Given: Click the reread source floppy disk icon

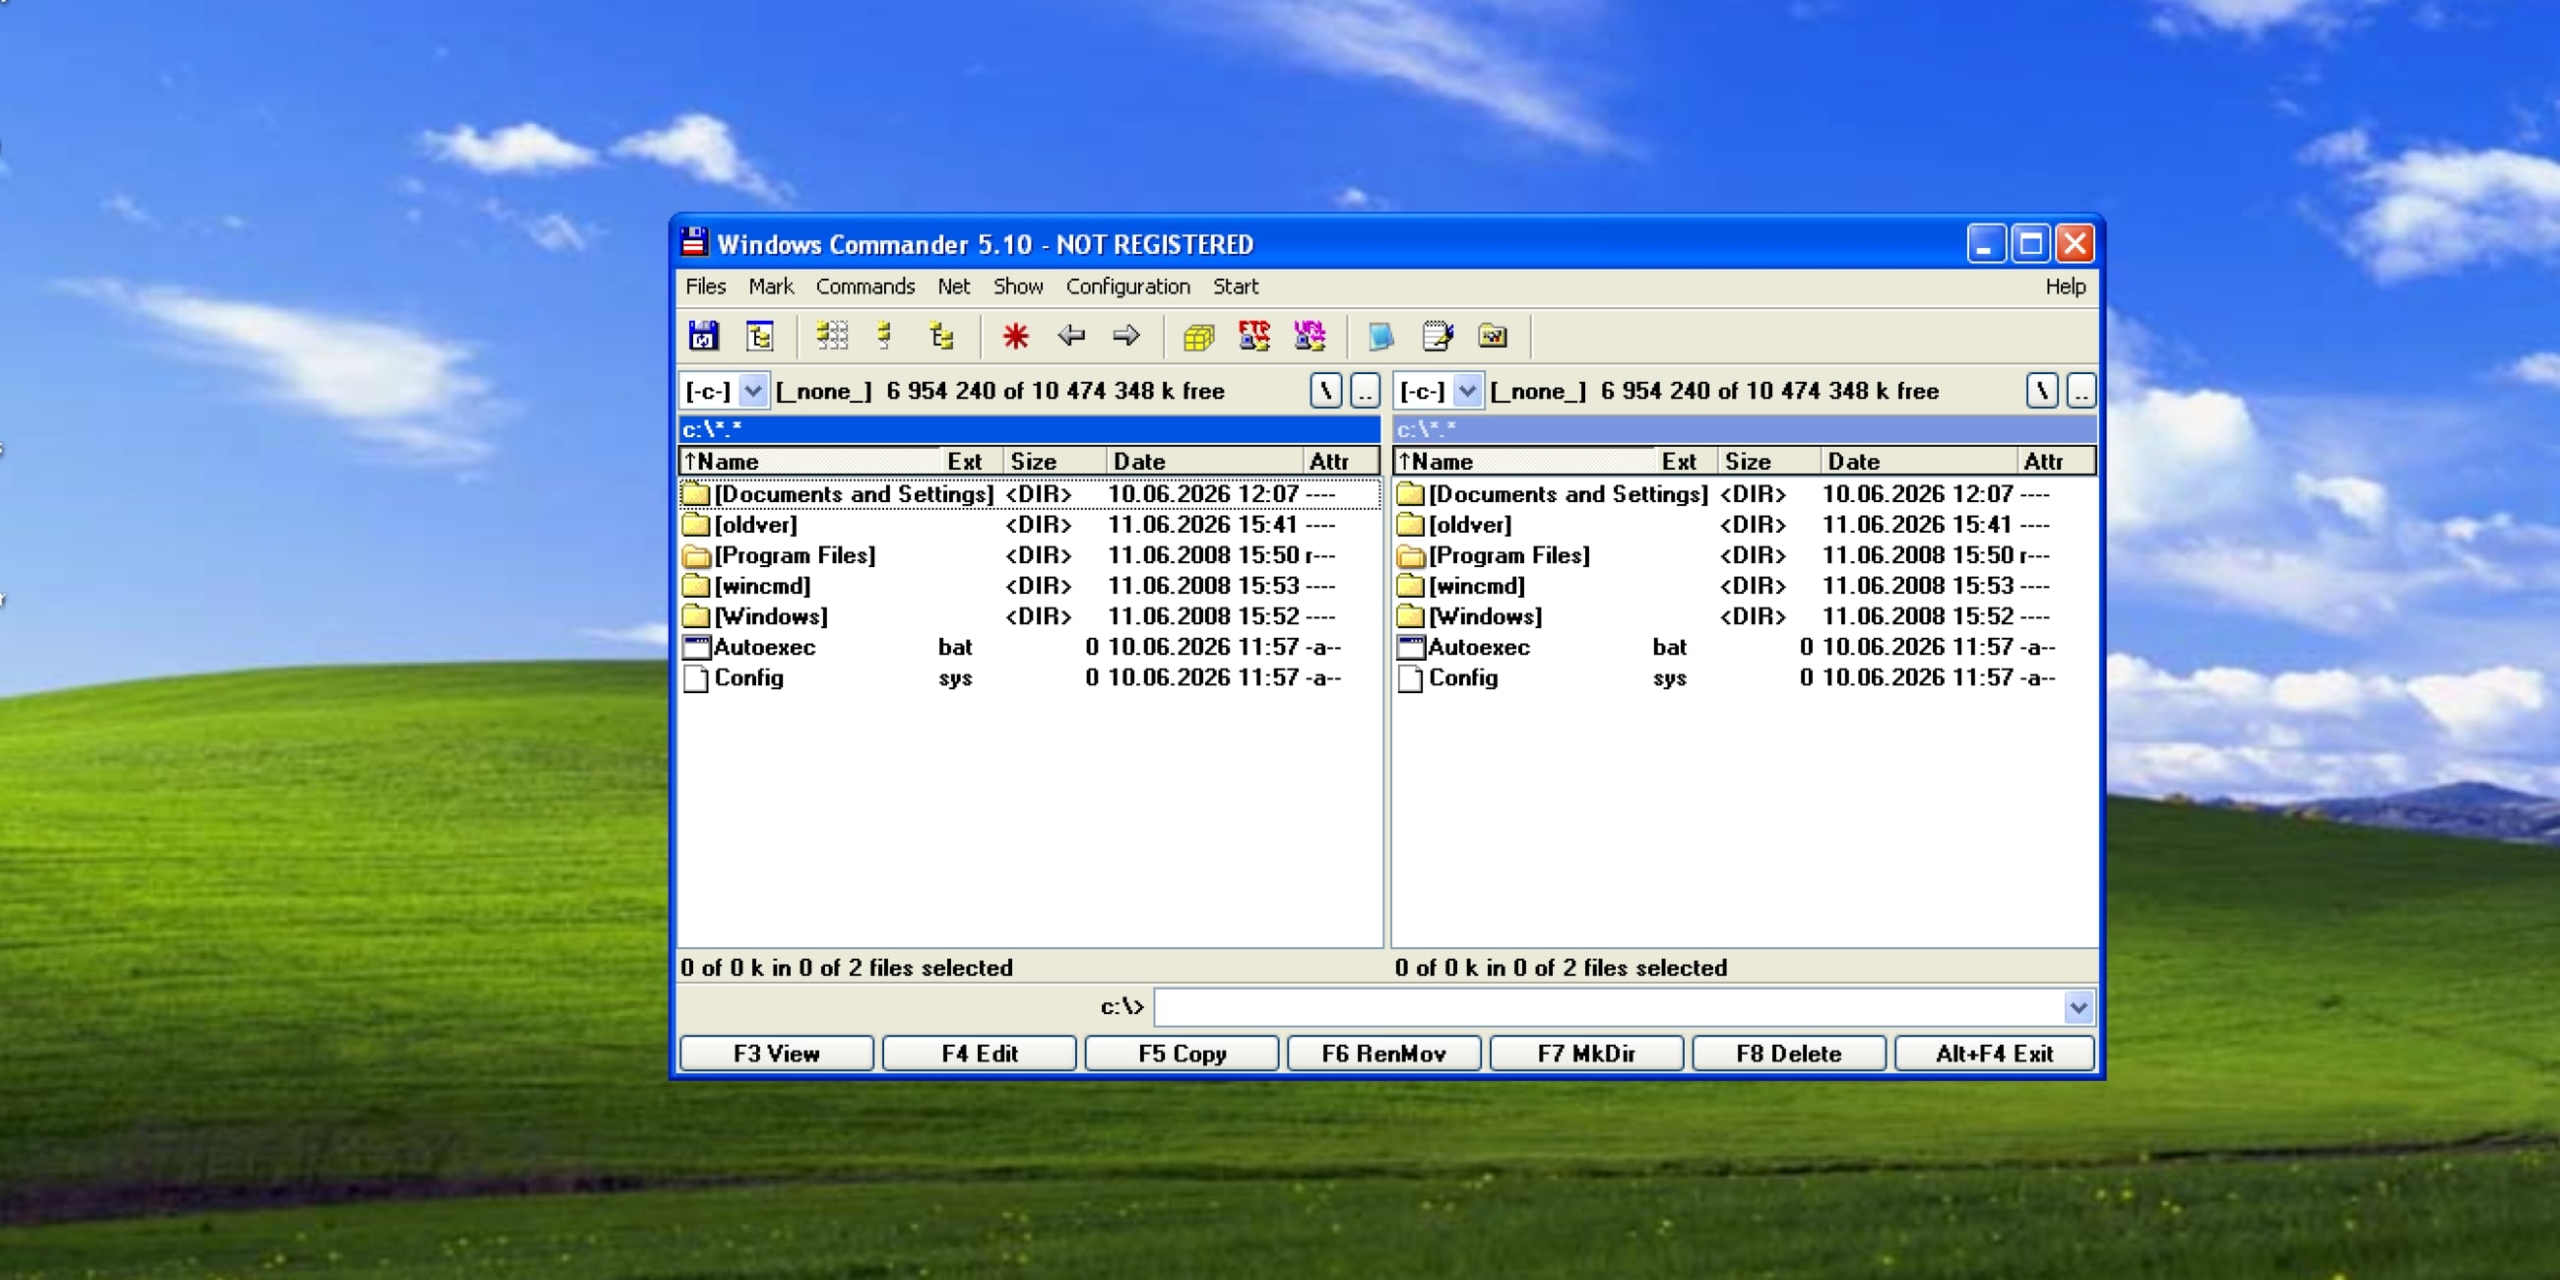Looking at the screenshot, I should coord(704,336).
